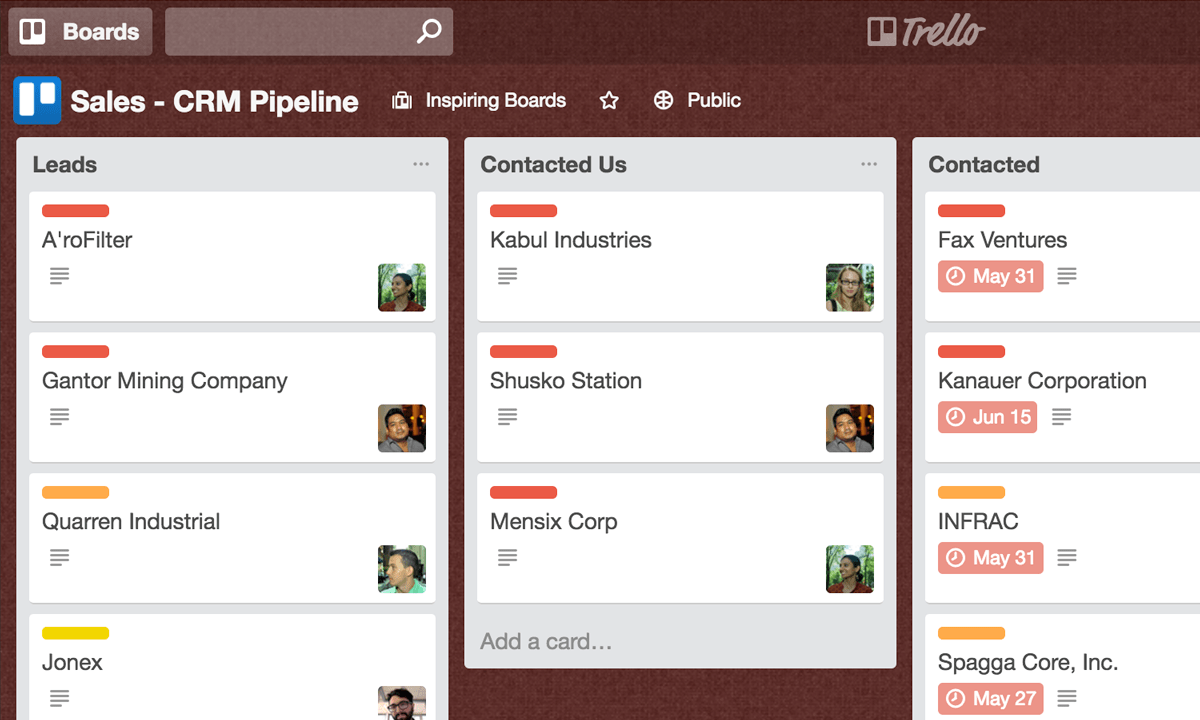
Task: Click the yellow label on Jonex card
Action: (x=75, y=633)
